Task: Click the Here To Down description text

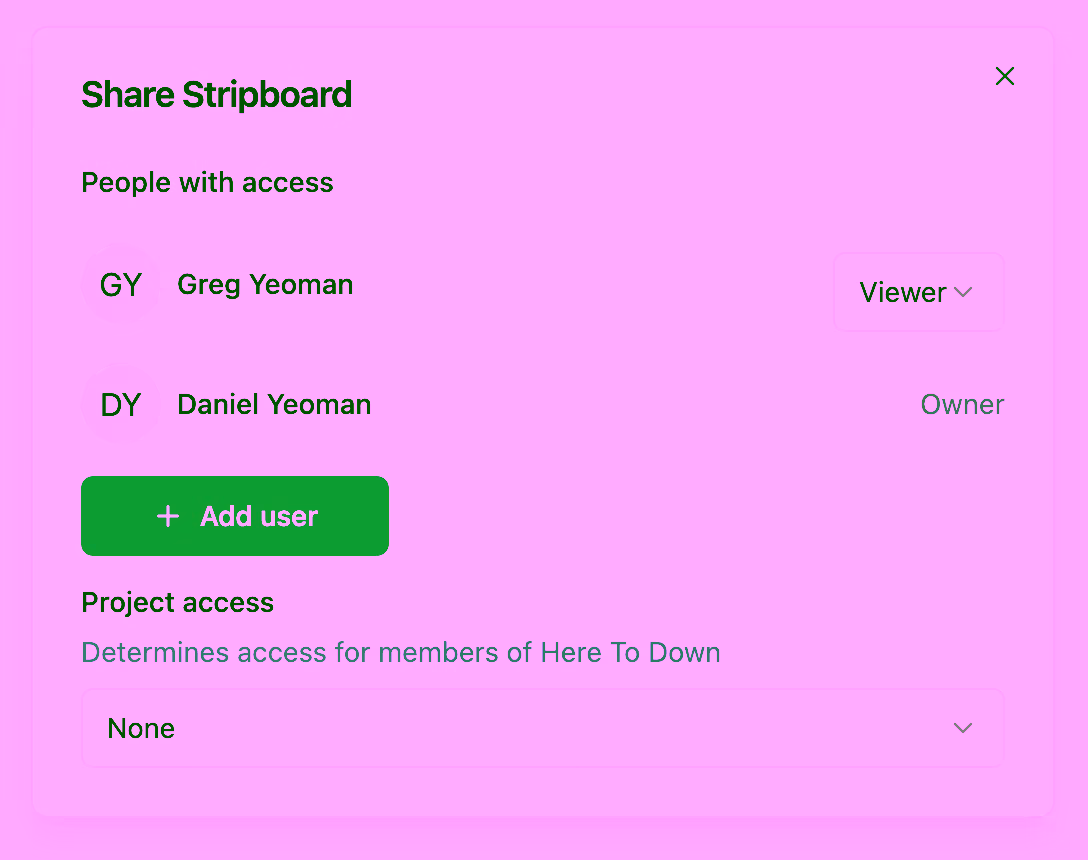Action: 400,653
